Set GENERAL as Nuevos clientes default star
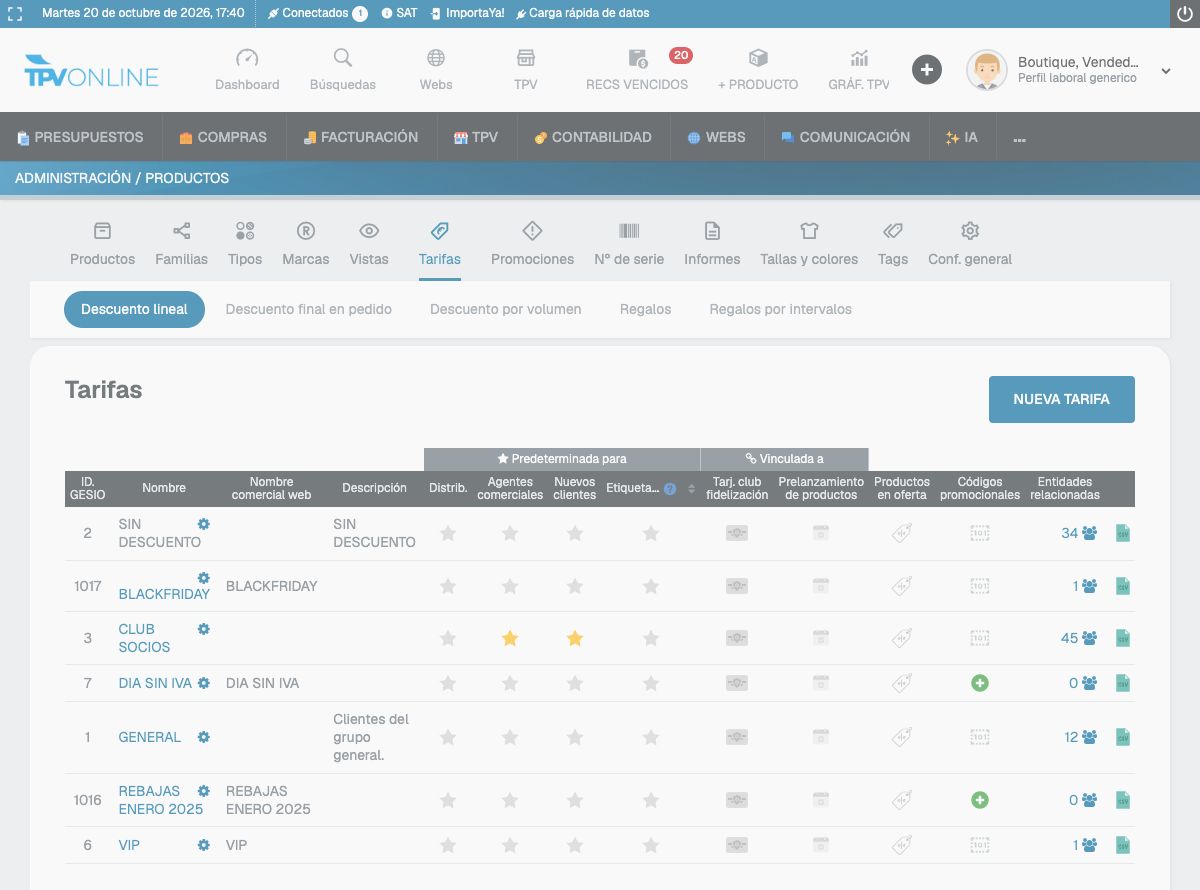 point(575,737)
